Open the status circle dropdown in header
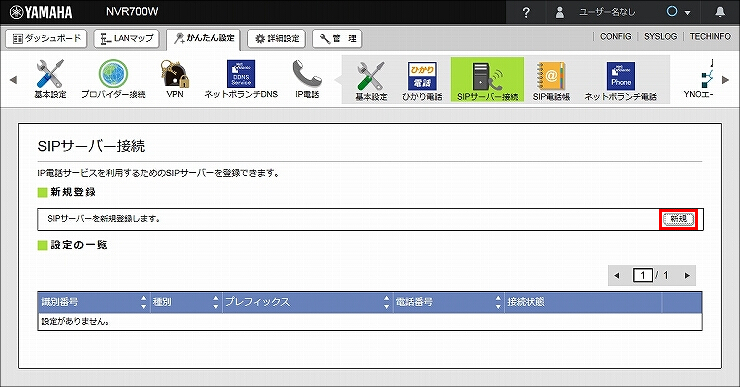Screen dimensions: 740x387 tap(678, 12)
